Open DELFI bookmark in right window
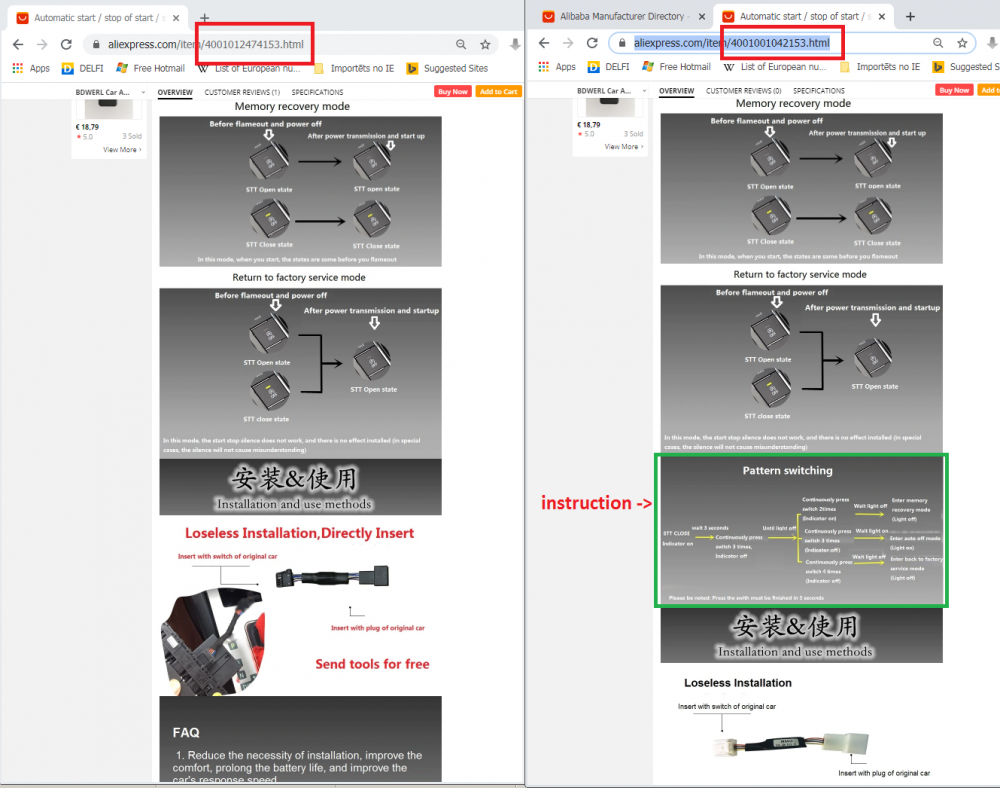Viewport: 1000px width, 788px height. [609, 66]
